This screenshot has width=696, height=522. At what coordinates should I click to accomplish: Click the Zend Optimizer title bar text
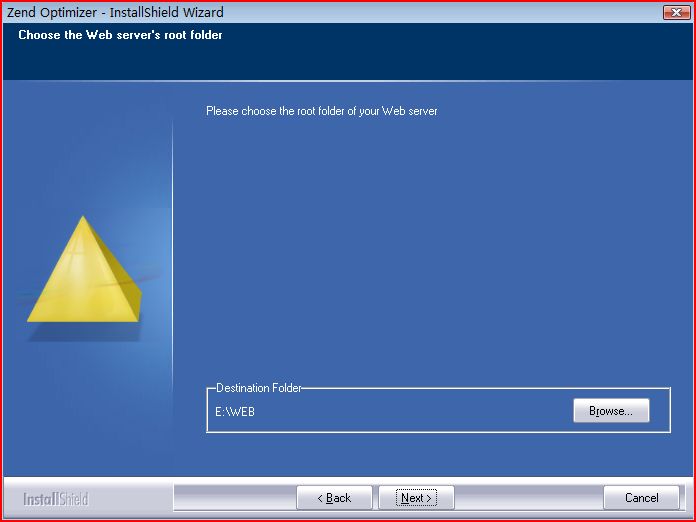point(115,12)
